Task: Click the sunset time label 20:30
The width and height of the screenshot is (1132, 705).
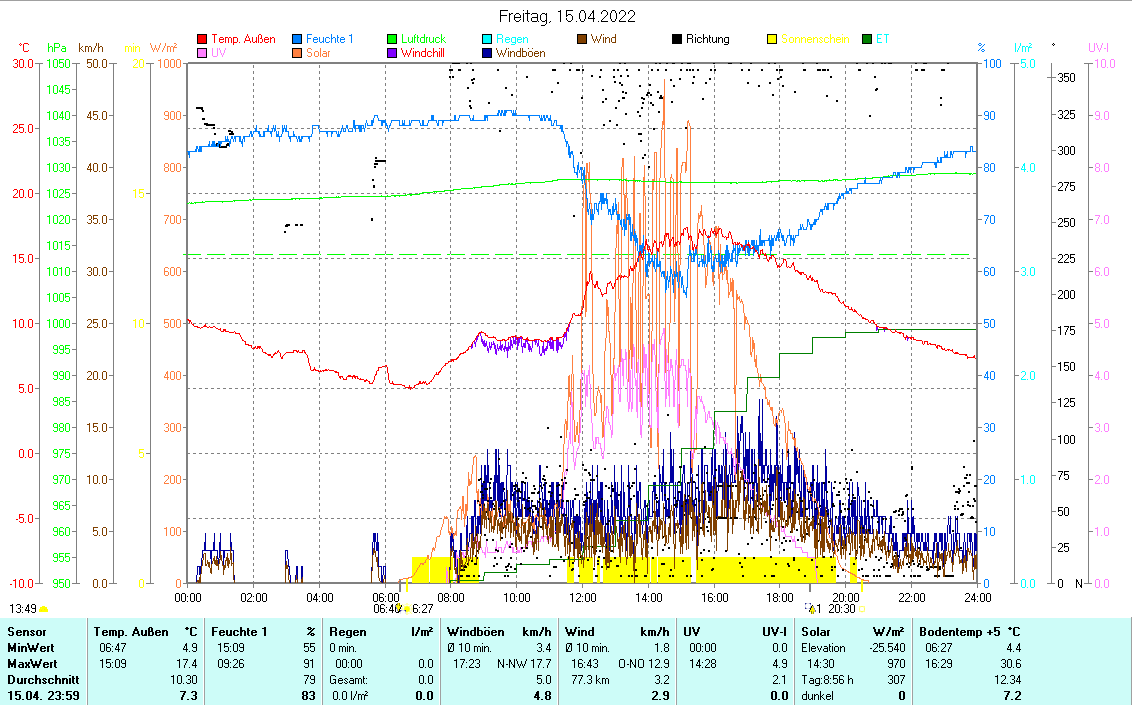Action: [842, 608]
